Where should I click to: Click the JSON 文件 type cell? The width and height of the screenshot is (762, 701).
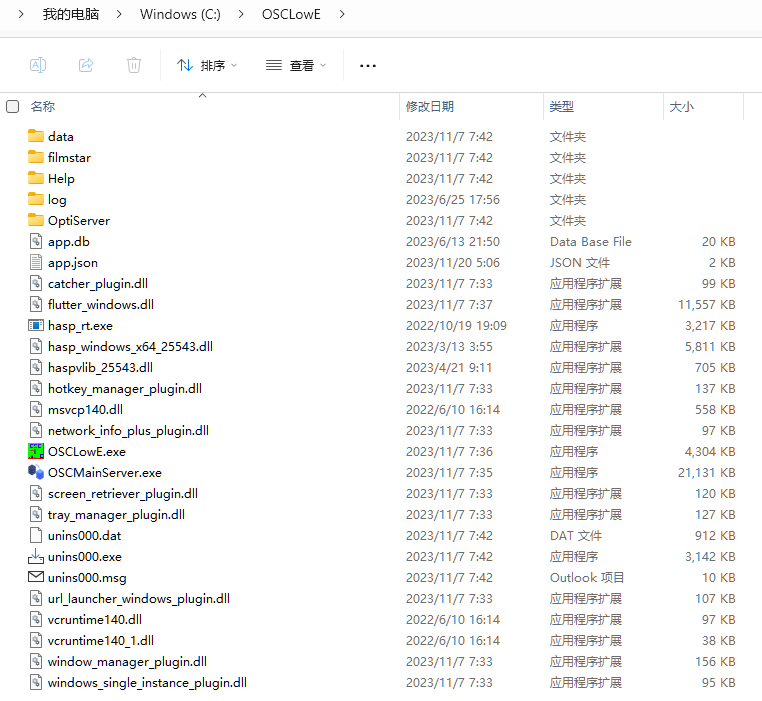pyautogui.click(x=580, y=263)
